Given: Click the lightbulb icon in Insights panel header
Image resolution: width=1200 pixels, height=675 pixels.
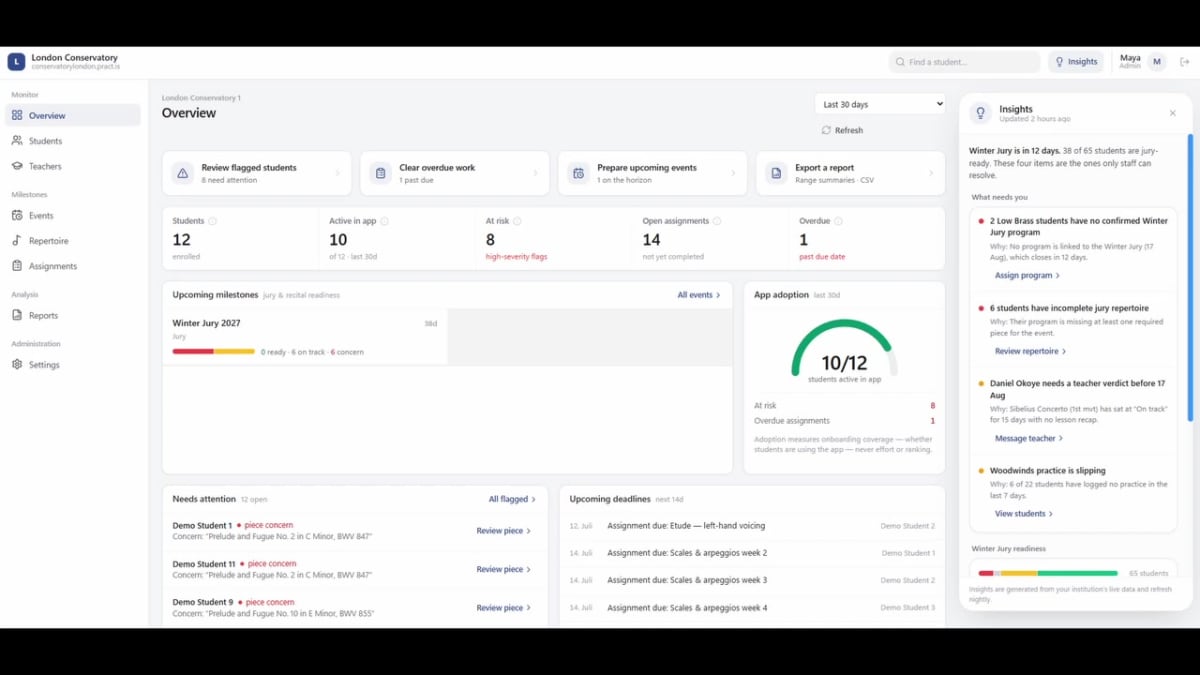Looking at the screenshot, I should pos(980,113).
